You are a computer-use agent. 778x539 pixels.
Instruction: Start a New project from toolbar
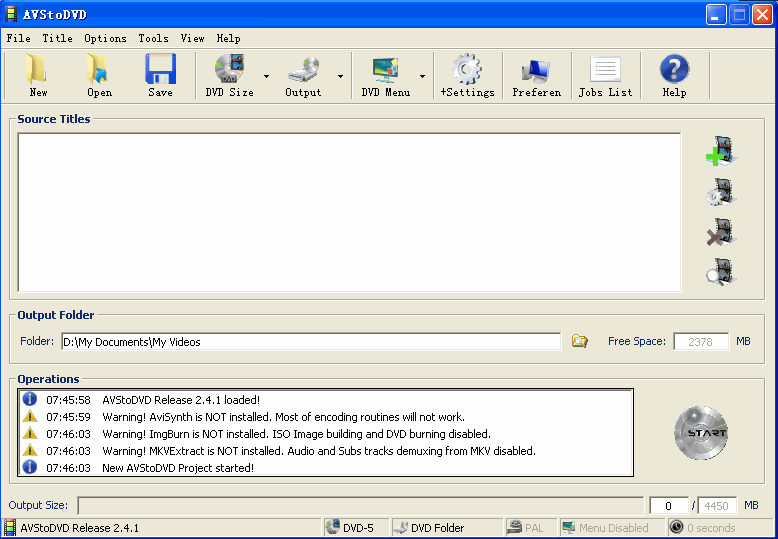[x=38, y=76]
